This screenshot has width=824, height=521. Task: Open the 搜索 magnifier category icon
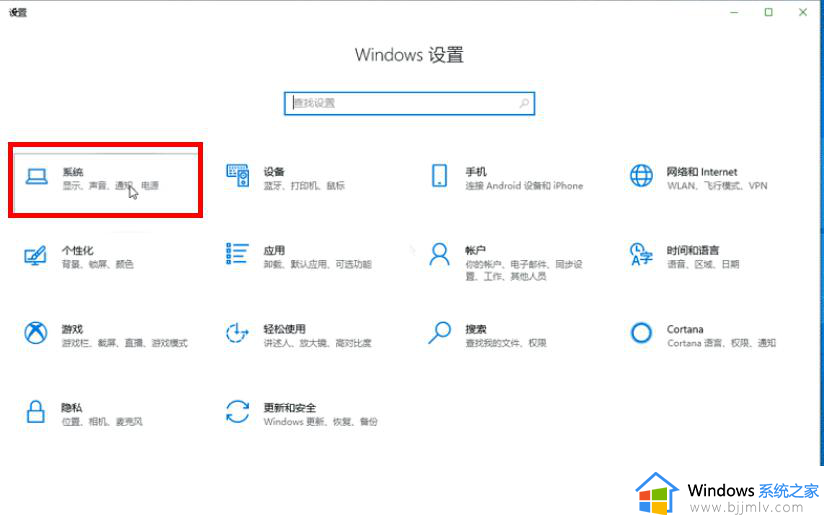coord(439,333)
